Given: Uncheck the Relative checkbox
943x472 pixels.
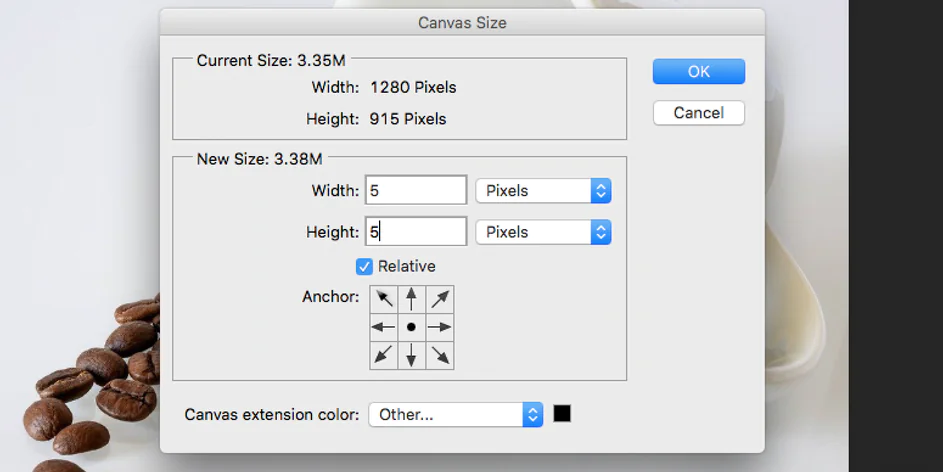Looking at the screenshot, I should 365,266.
